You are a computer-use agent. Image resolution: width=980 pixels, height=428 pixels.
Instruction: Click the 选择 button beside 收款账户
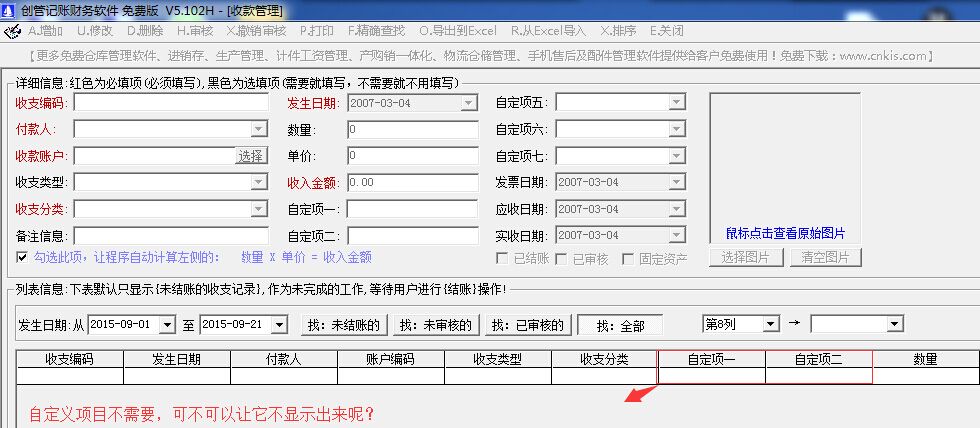click(250, 156)
